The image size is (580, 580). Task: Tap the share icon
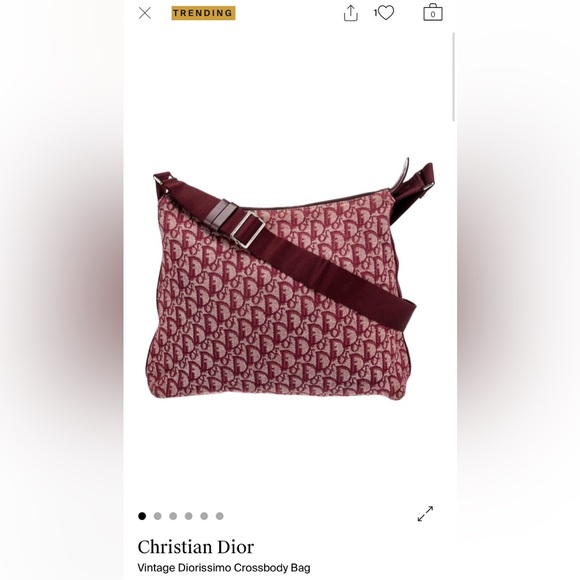(x=350, y=13)
